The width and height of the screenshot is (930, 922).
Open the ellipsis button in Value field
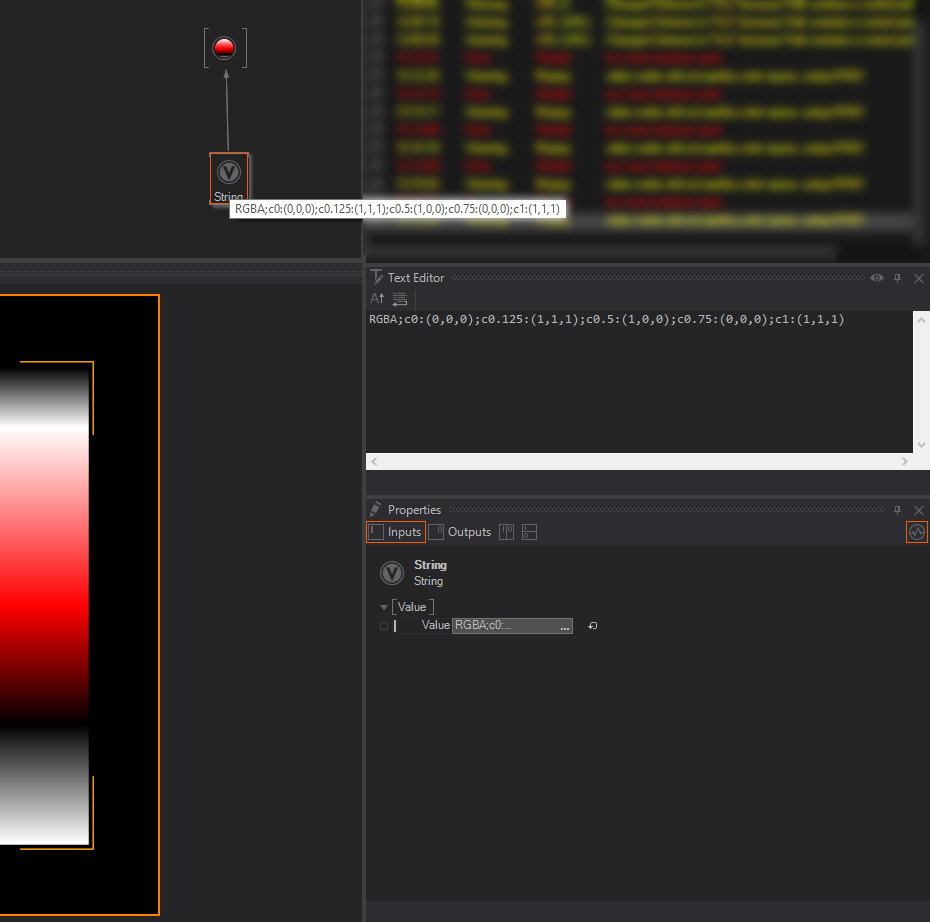coord(565,626)
